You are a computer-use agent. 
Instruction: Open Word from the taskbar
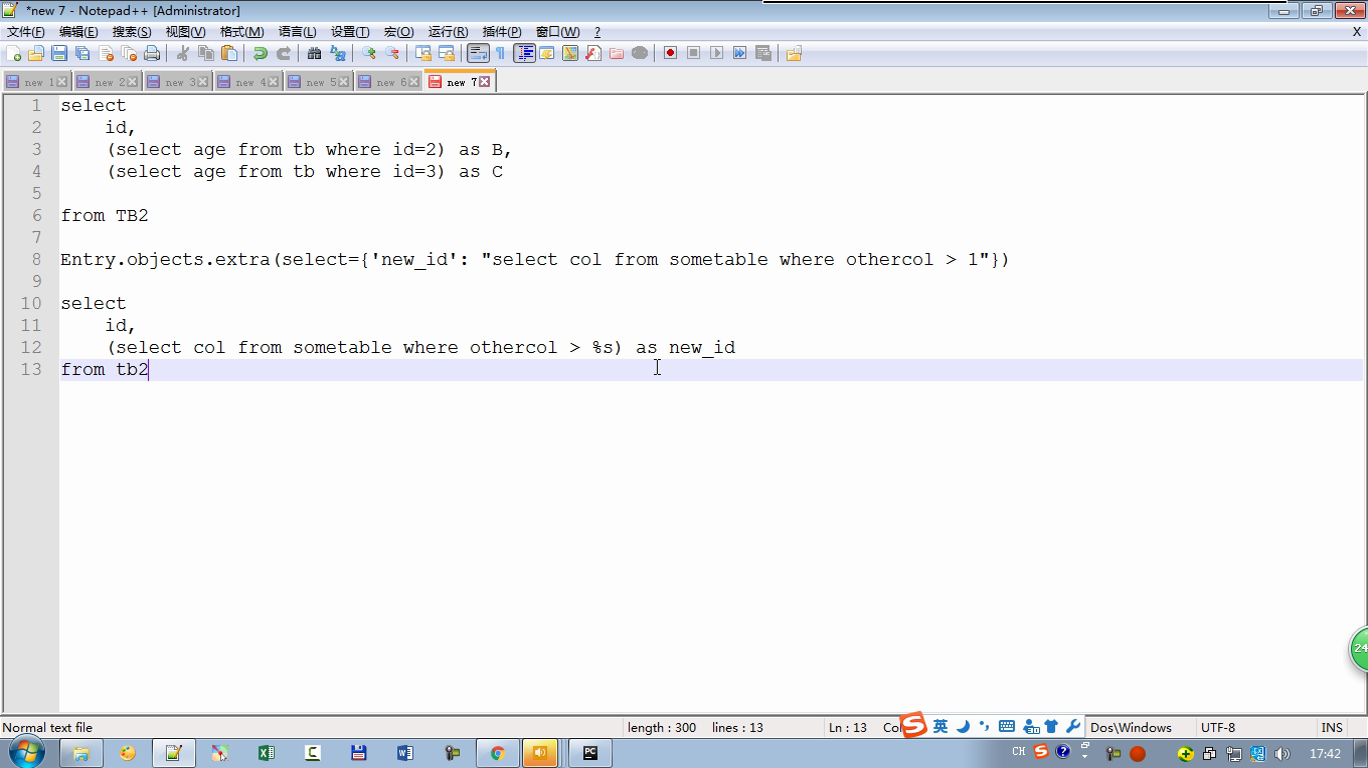pyautogui.click(x=405, y=753)
